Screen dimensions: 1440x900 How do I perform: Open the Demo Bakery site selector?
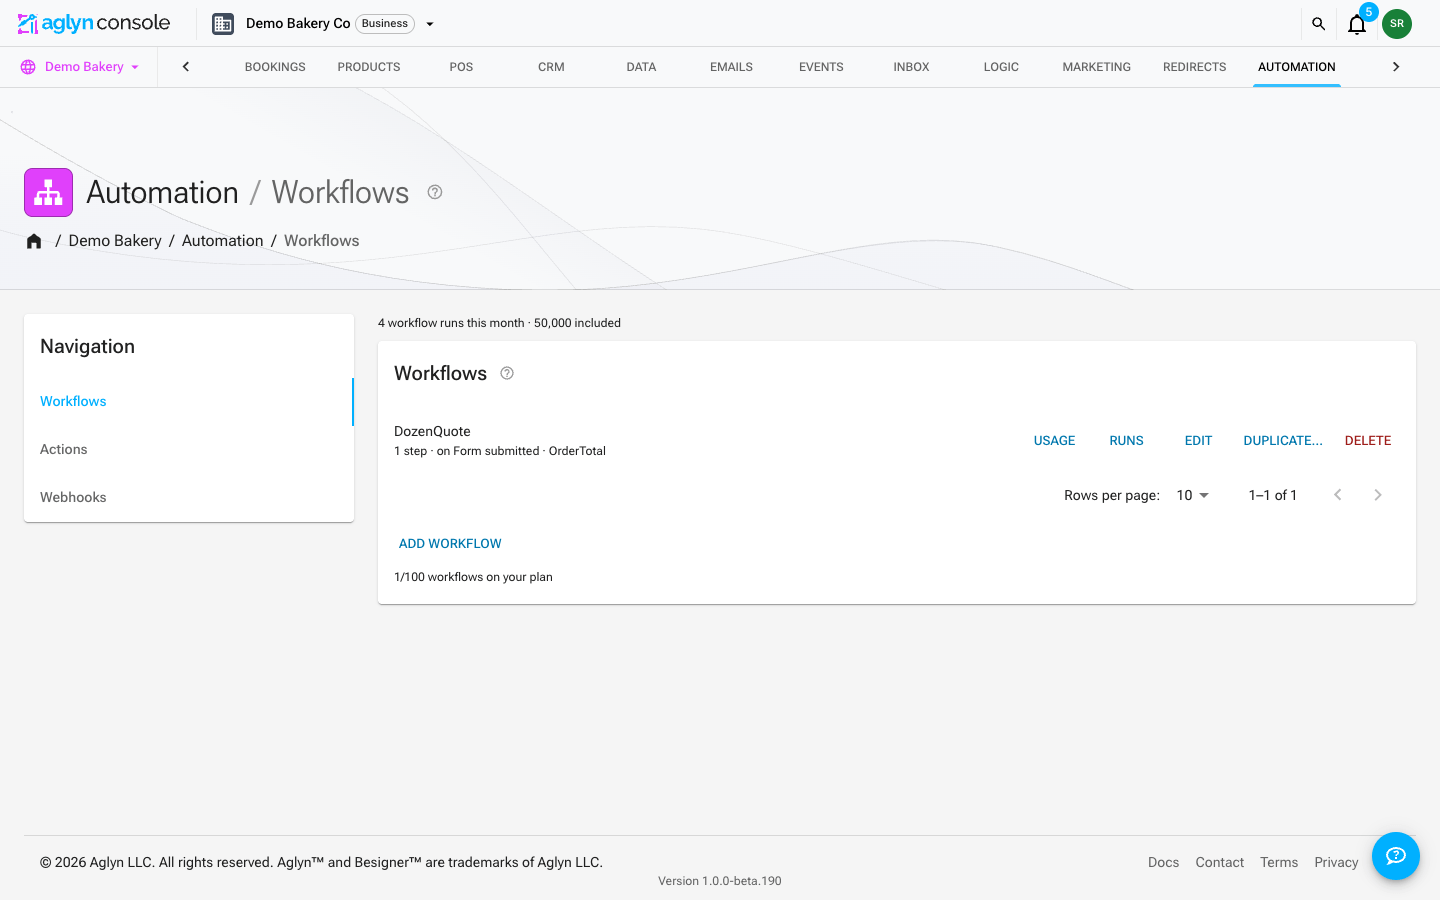coord(80,67)
